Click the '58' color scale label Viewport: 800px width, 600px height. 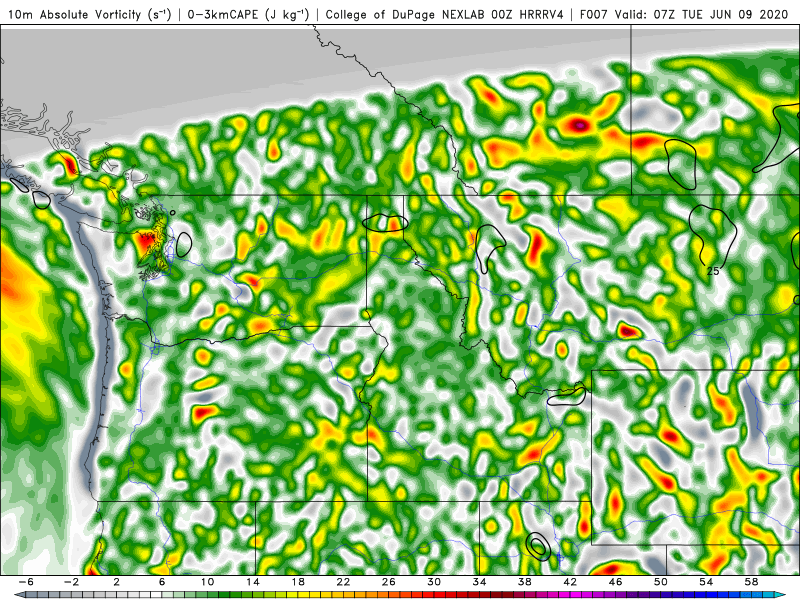point(752,582)
